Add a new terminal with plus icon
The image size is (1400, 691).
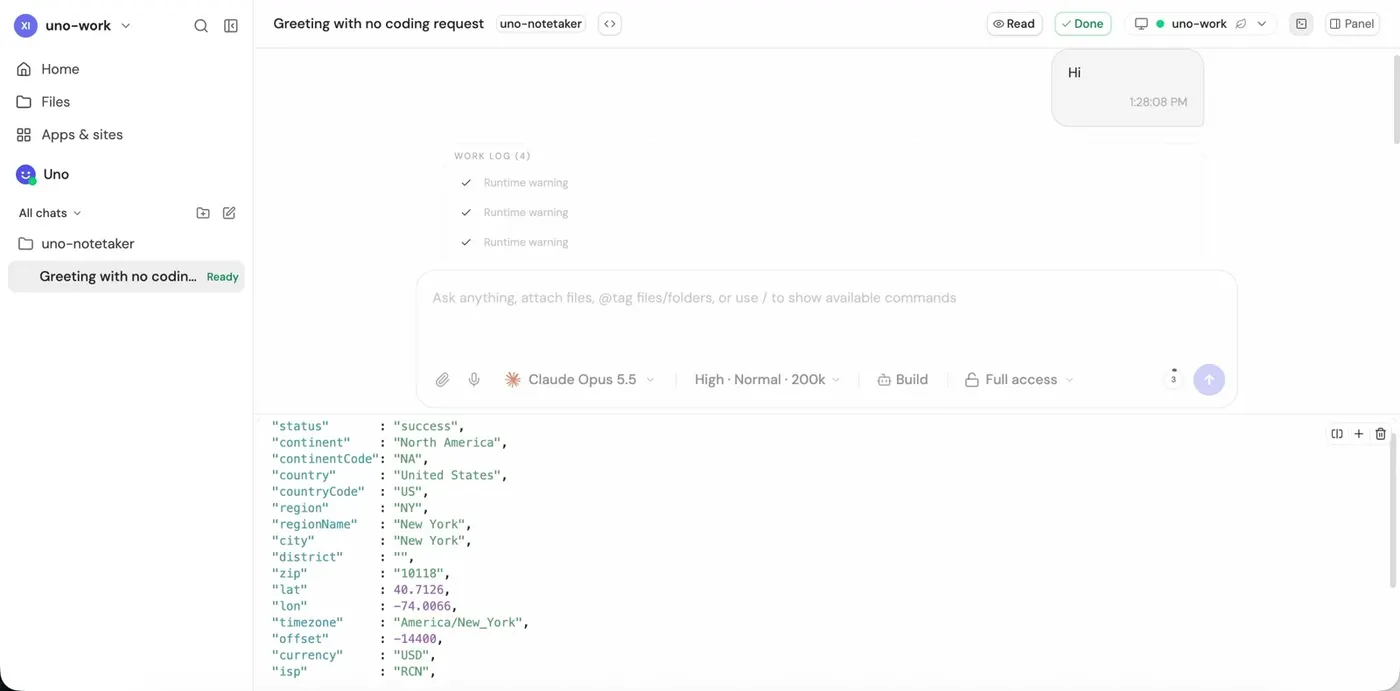[1359, 434]
